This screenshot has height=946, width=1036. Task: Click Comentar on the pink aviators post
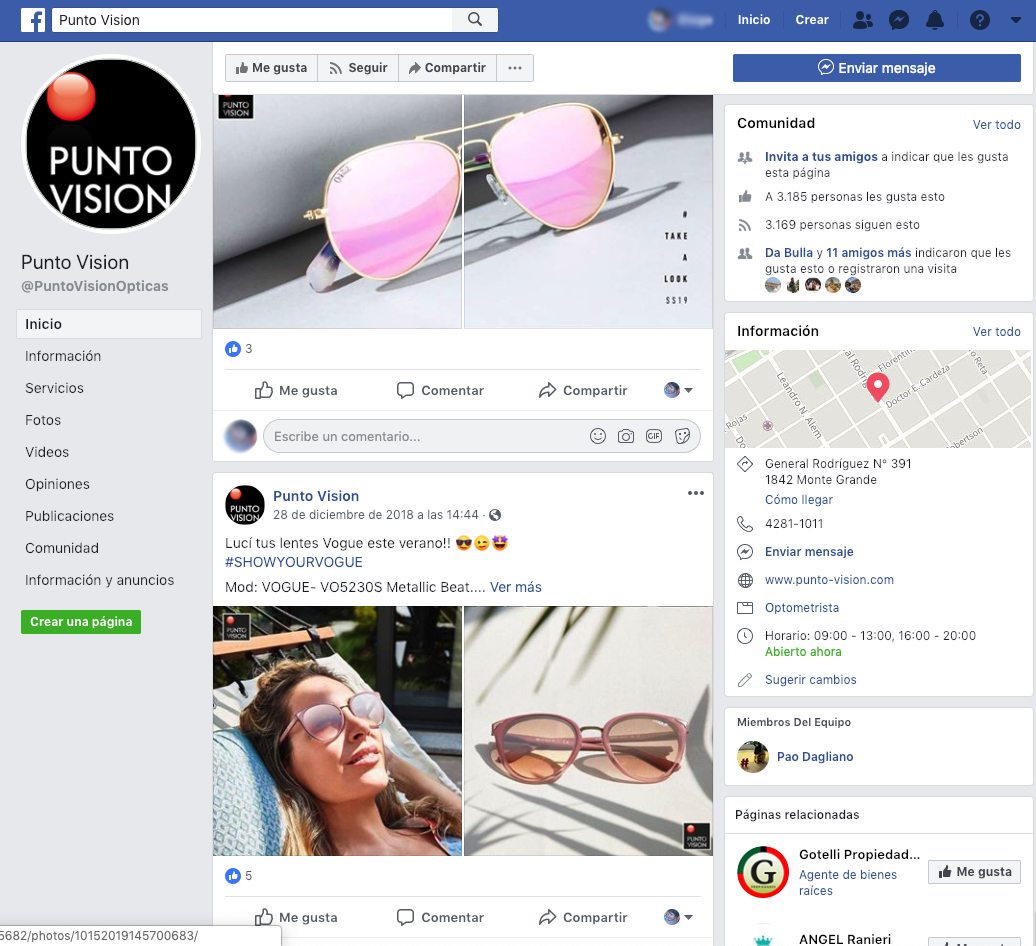(x=440, y=390)
